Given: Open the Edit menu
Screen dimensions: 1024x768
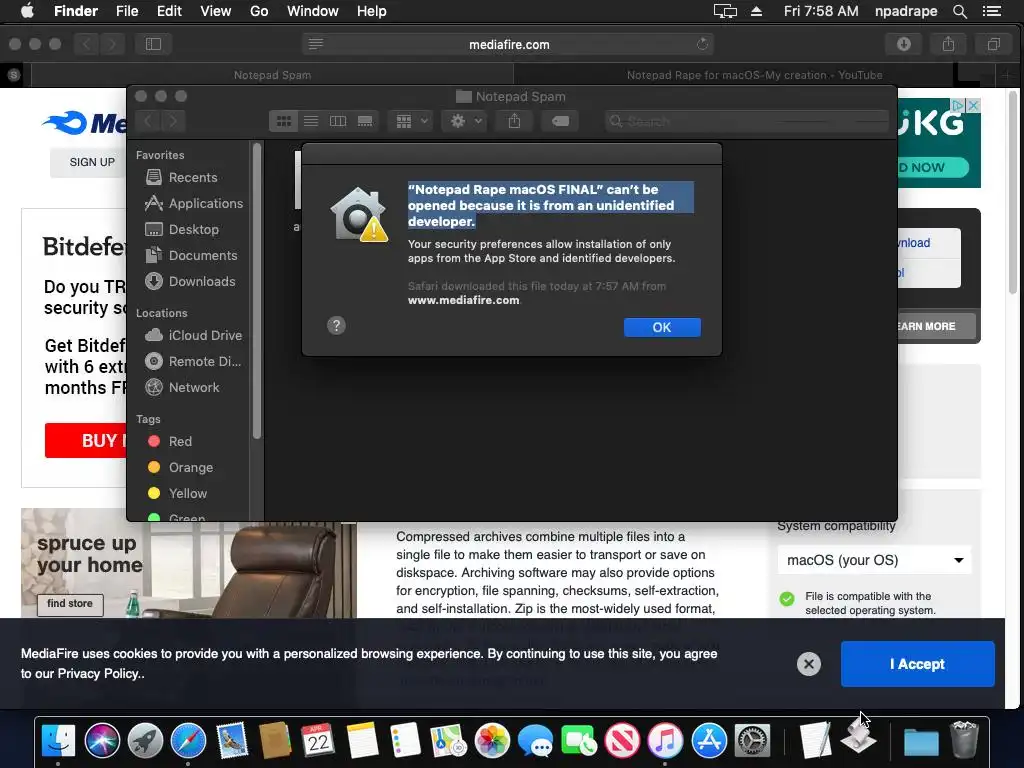Looking at the screenshot, I should click(169, 11).
